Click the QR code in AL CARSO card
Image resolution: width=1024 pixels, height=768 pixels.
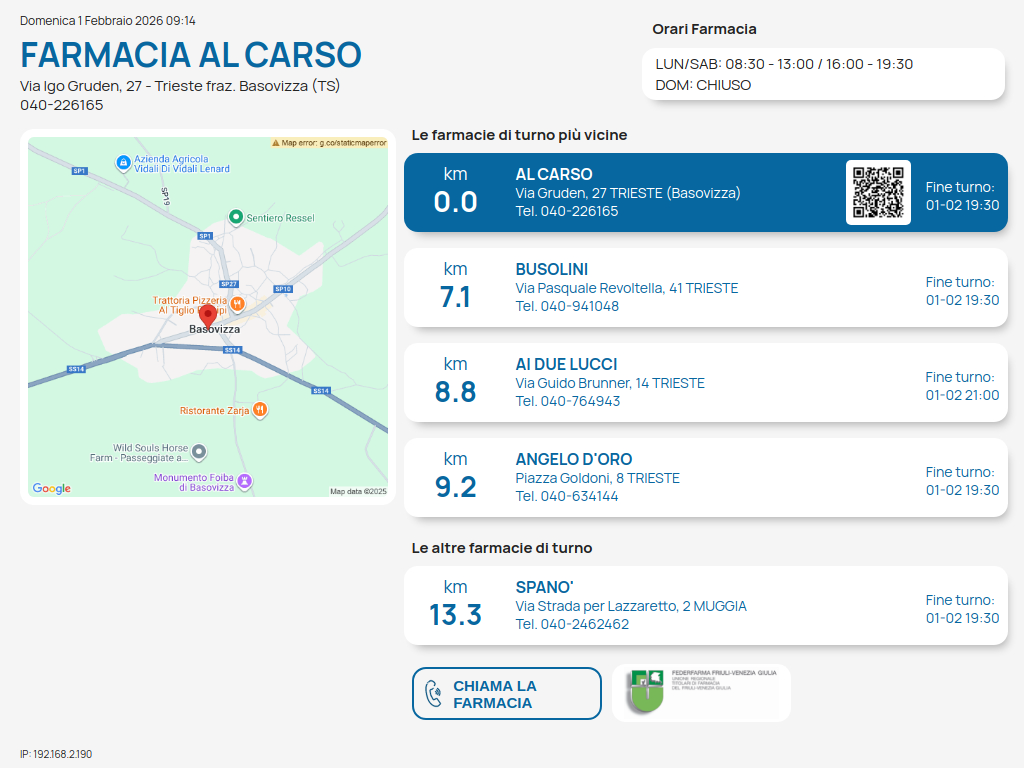[x=878, y=192]
